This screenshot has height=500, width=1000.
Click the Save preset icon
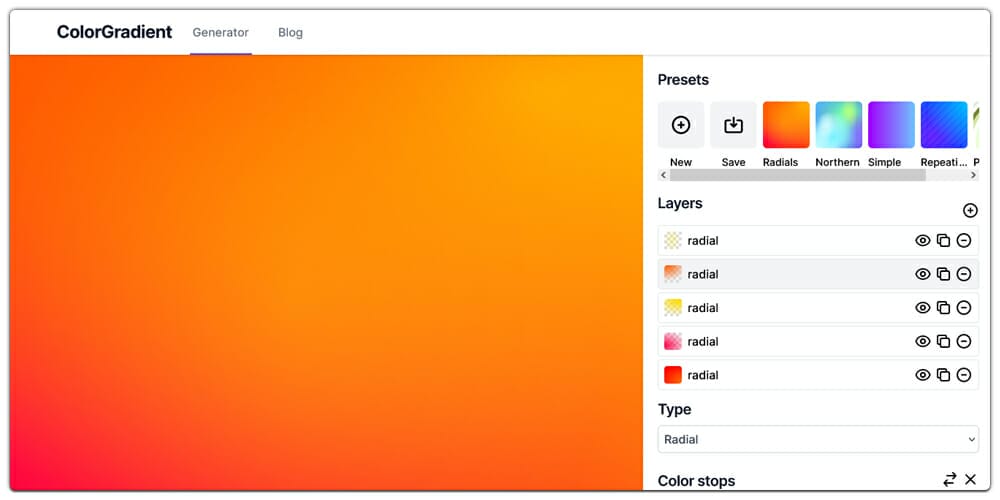(733, 125)
